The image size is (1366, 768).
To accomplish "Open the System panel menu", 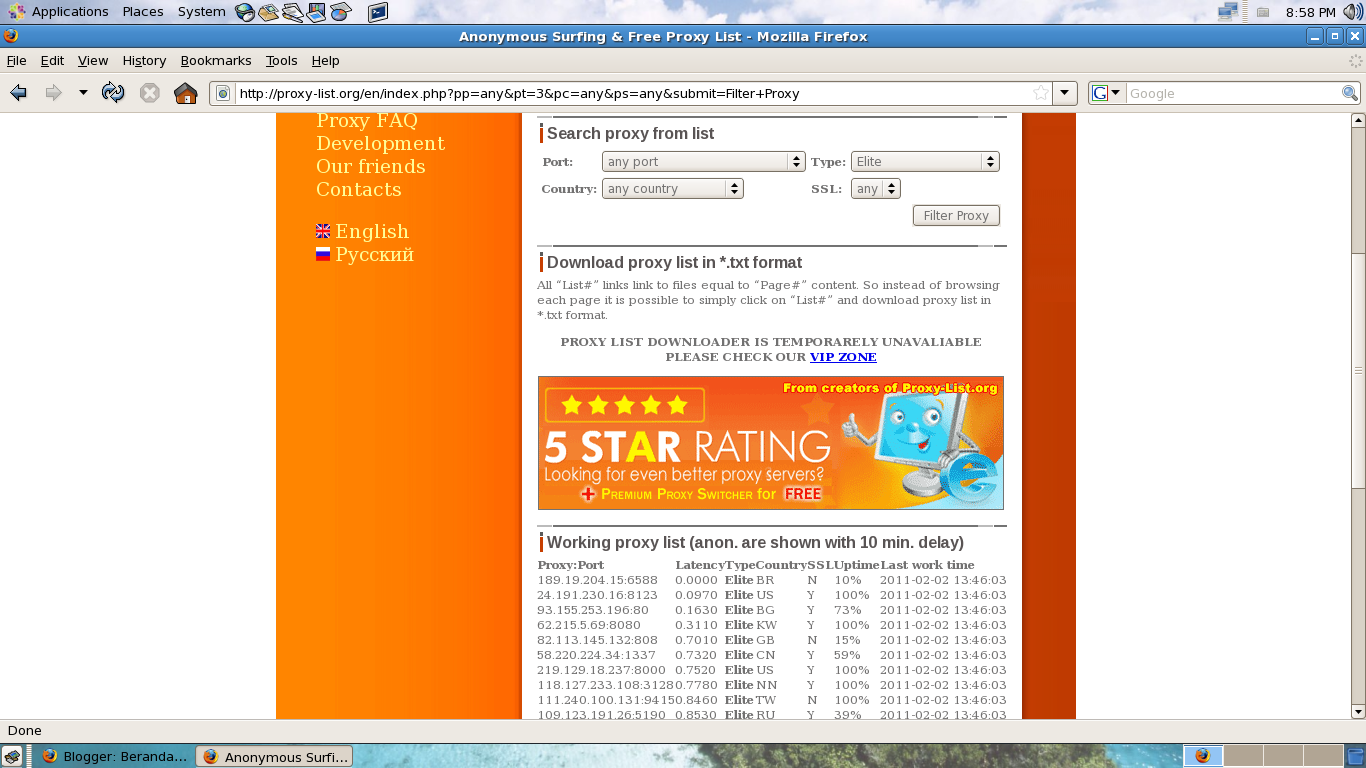I will coord(201,12).
